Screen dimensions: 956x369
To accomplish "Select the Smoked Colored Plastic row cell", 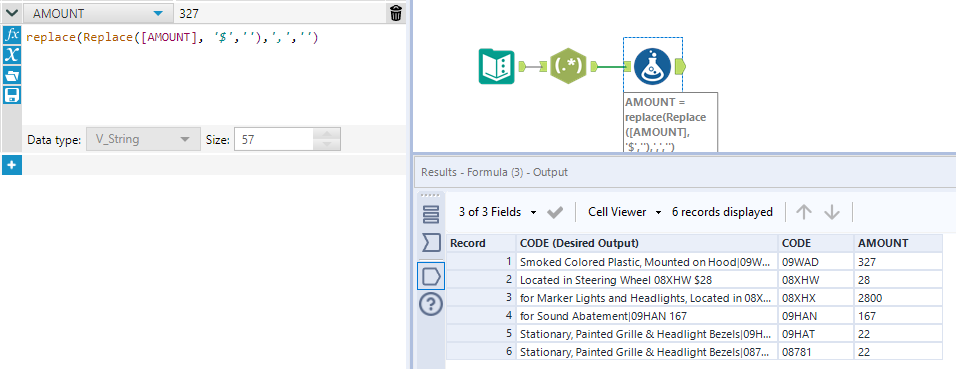I will (647, 262).
